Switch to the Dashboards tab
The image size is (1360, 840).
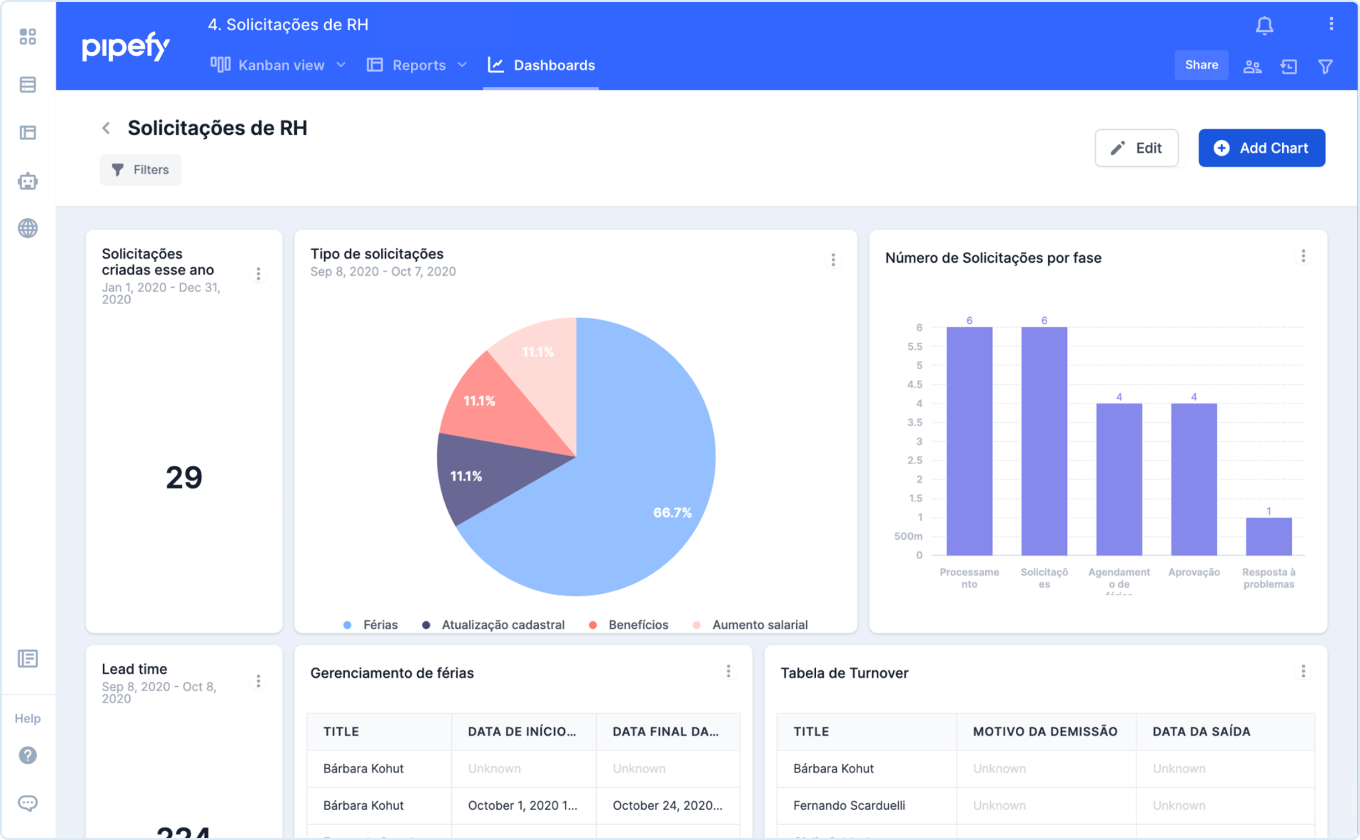(541, 65)
